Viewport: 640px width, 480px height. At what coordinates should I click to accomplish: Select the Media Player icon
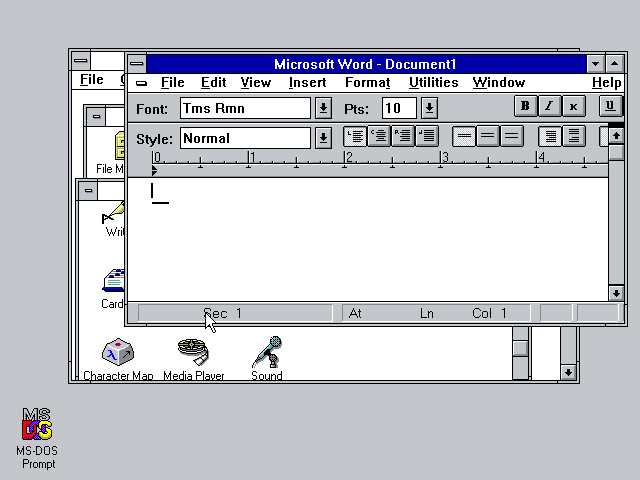point(193,359)
